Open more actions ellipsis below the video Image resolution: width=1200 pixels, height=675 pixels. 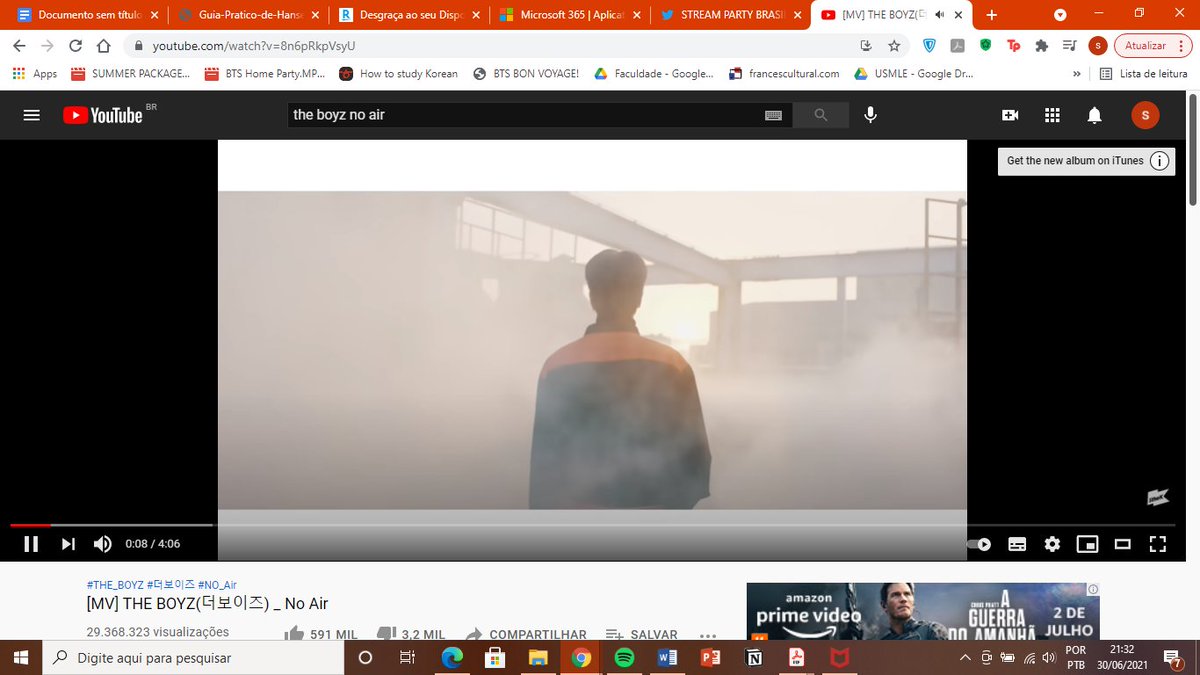(708, 635)
